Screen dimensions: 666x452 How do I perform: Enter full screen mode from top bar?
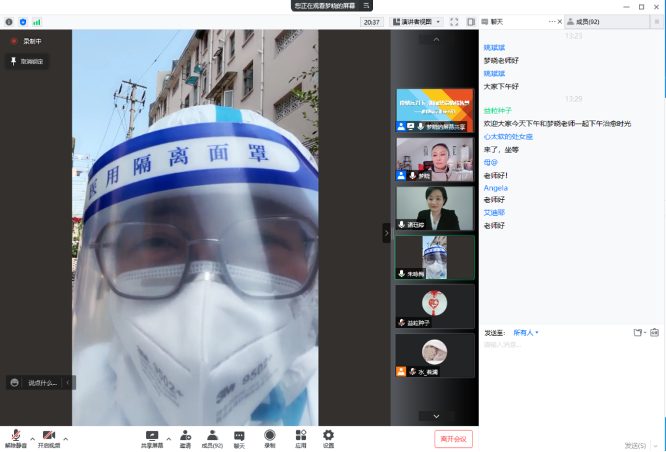(453, 21)
